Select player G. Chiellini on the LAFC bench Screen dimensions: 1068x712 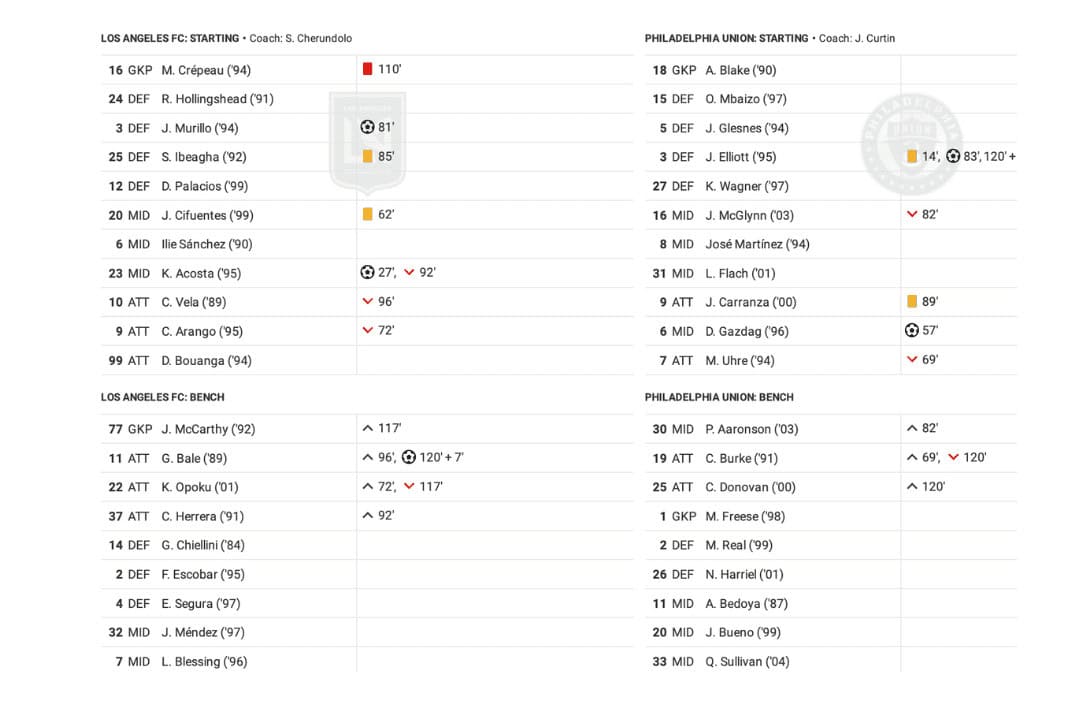point(202,545)
